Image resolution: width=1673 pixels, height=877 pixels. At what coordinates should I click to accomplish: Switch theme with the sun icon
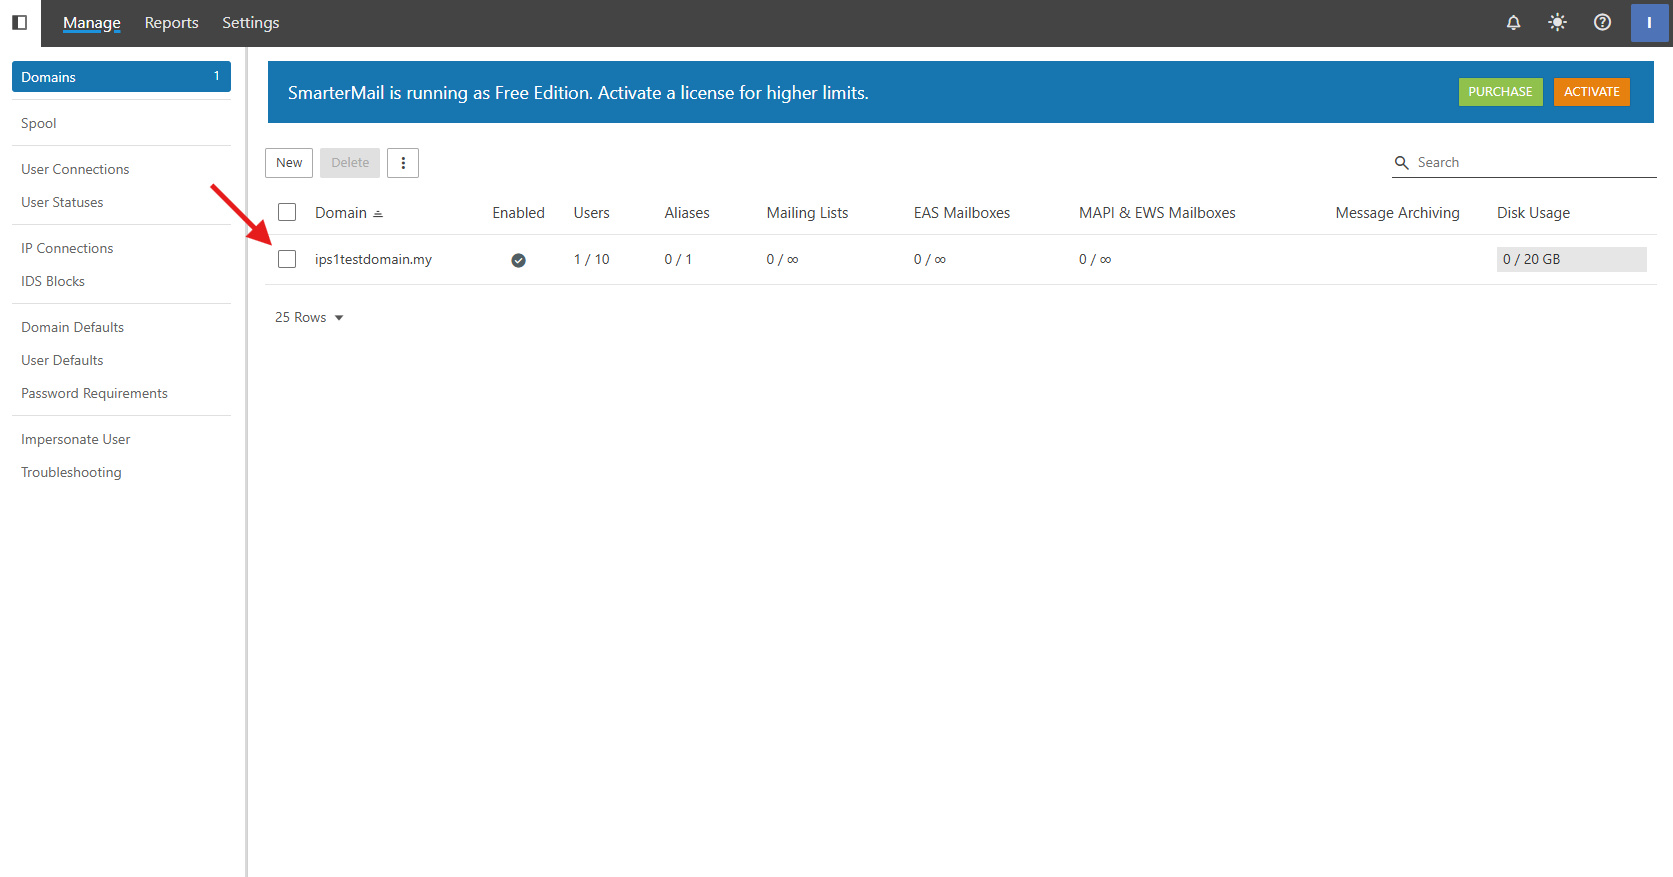(x=1557, y=22)
